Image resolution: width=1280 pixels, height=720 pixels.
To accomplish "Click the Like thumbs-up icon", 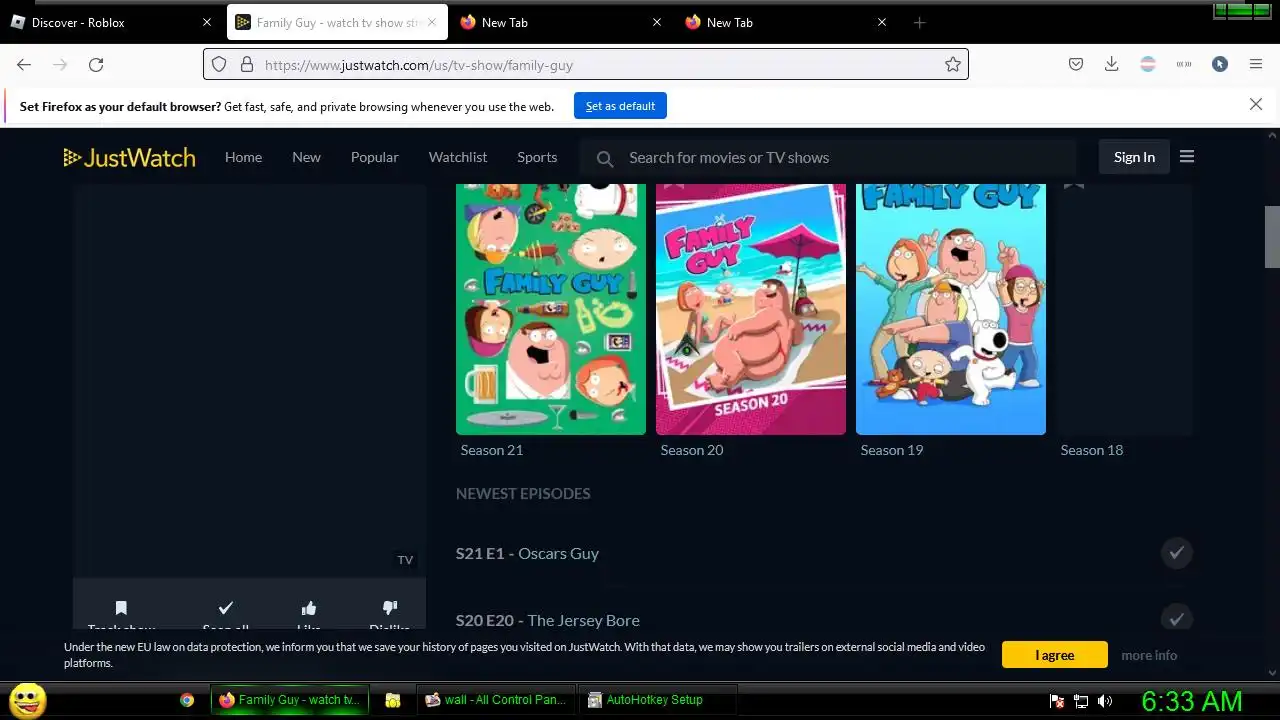I will click(x=309, y=608).
